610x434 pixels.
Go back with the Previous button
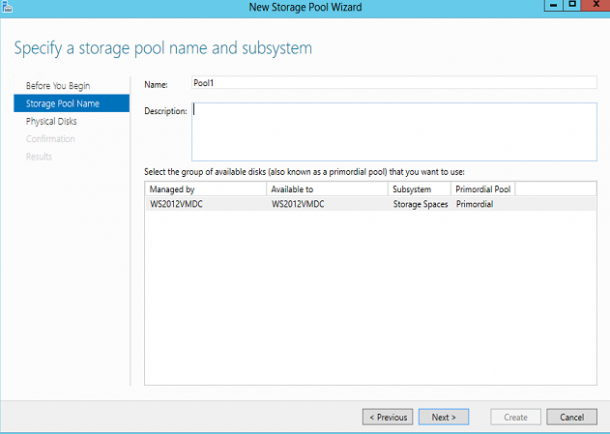point(387,417)
